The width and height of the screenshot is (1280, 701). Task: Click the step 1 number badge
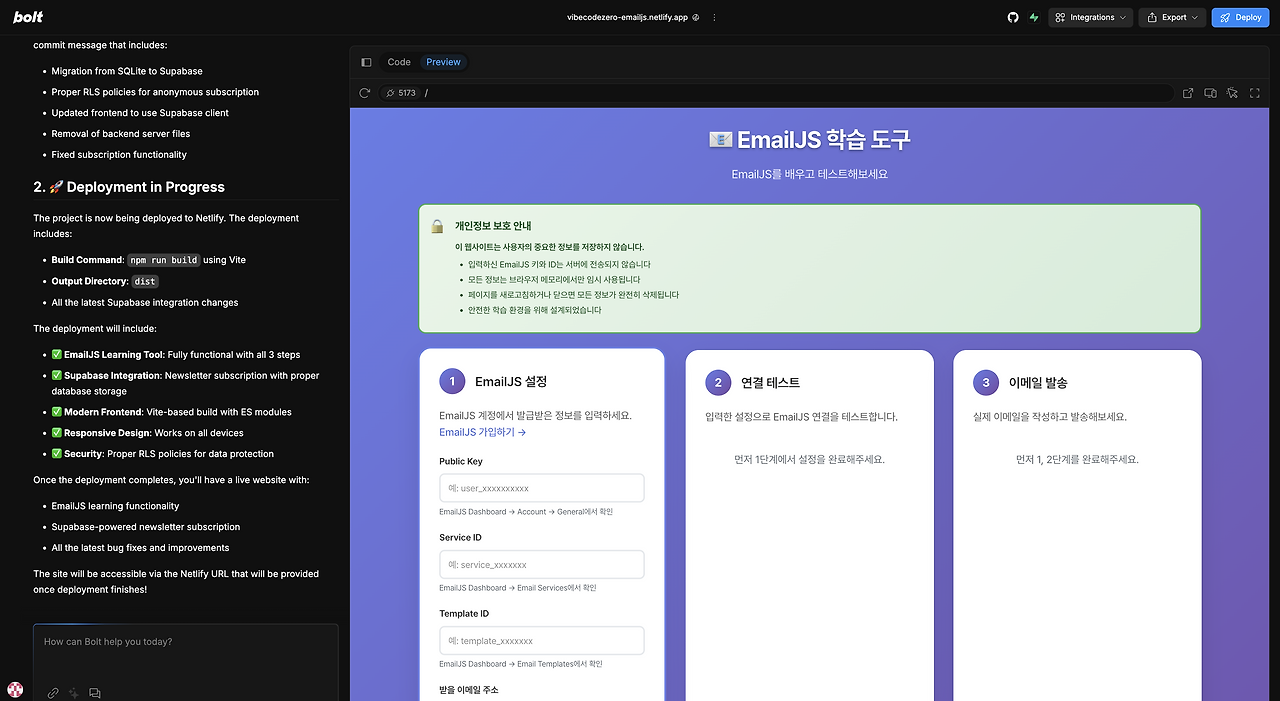tap(452, 382)
